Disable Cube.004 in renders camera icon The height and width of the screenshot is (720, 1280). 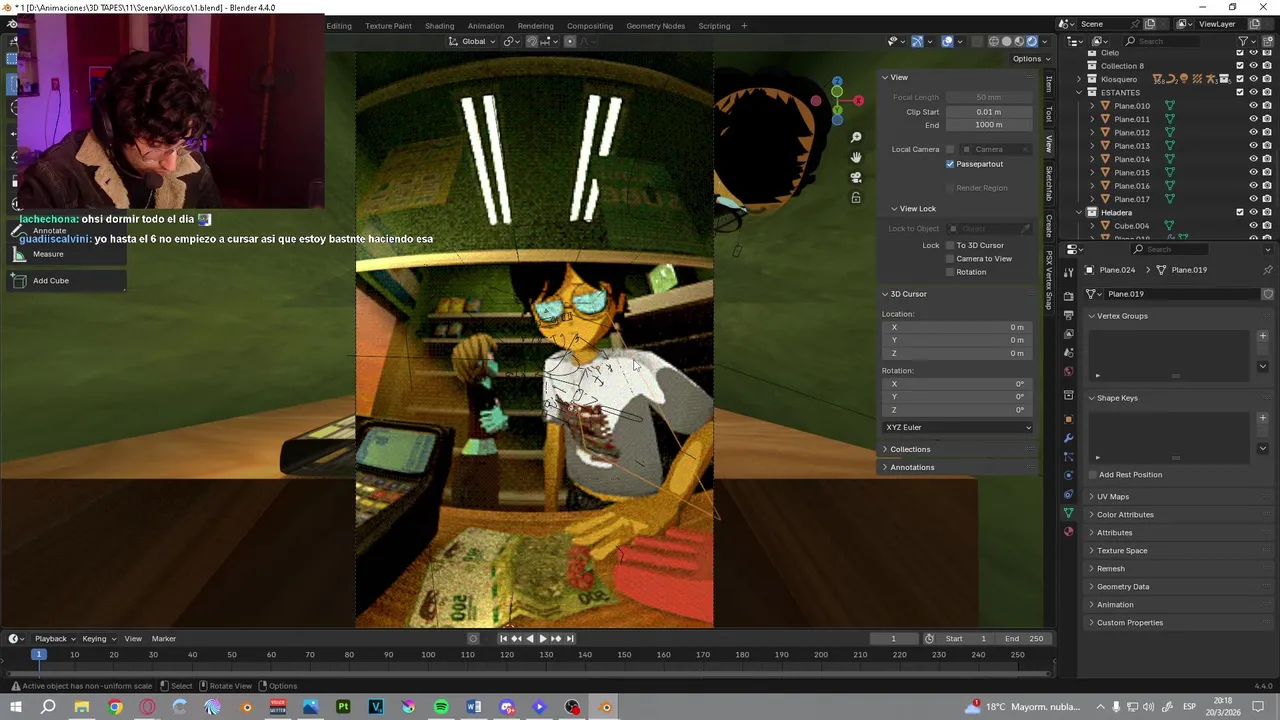[1267, 226]
